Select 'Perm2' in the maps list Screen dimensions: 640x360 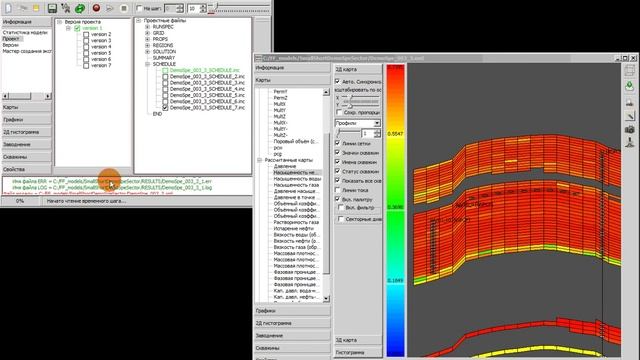pos(280,98)
